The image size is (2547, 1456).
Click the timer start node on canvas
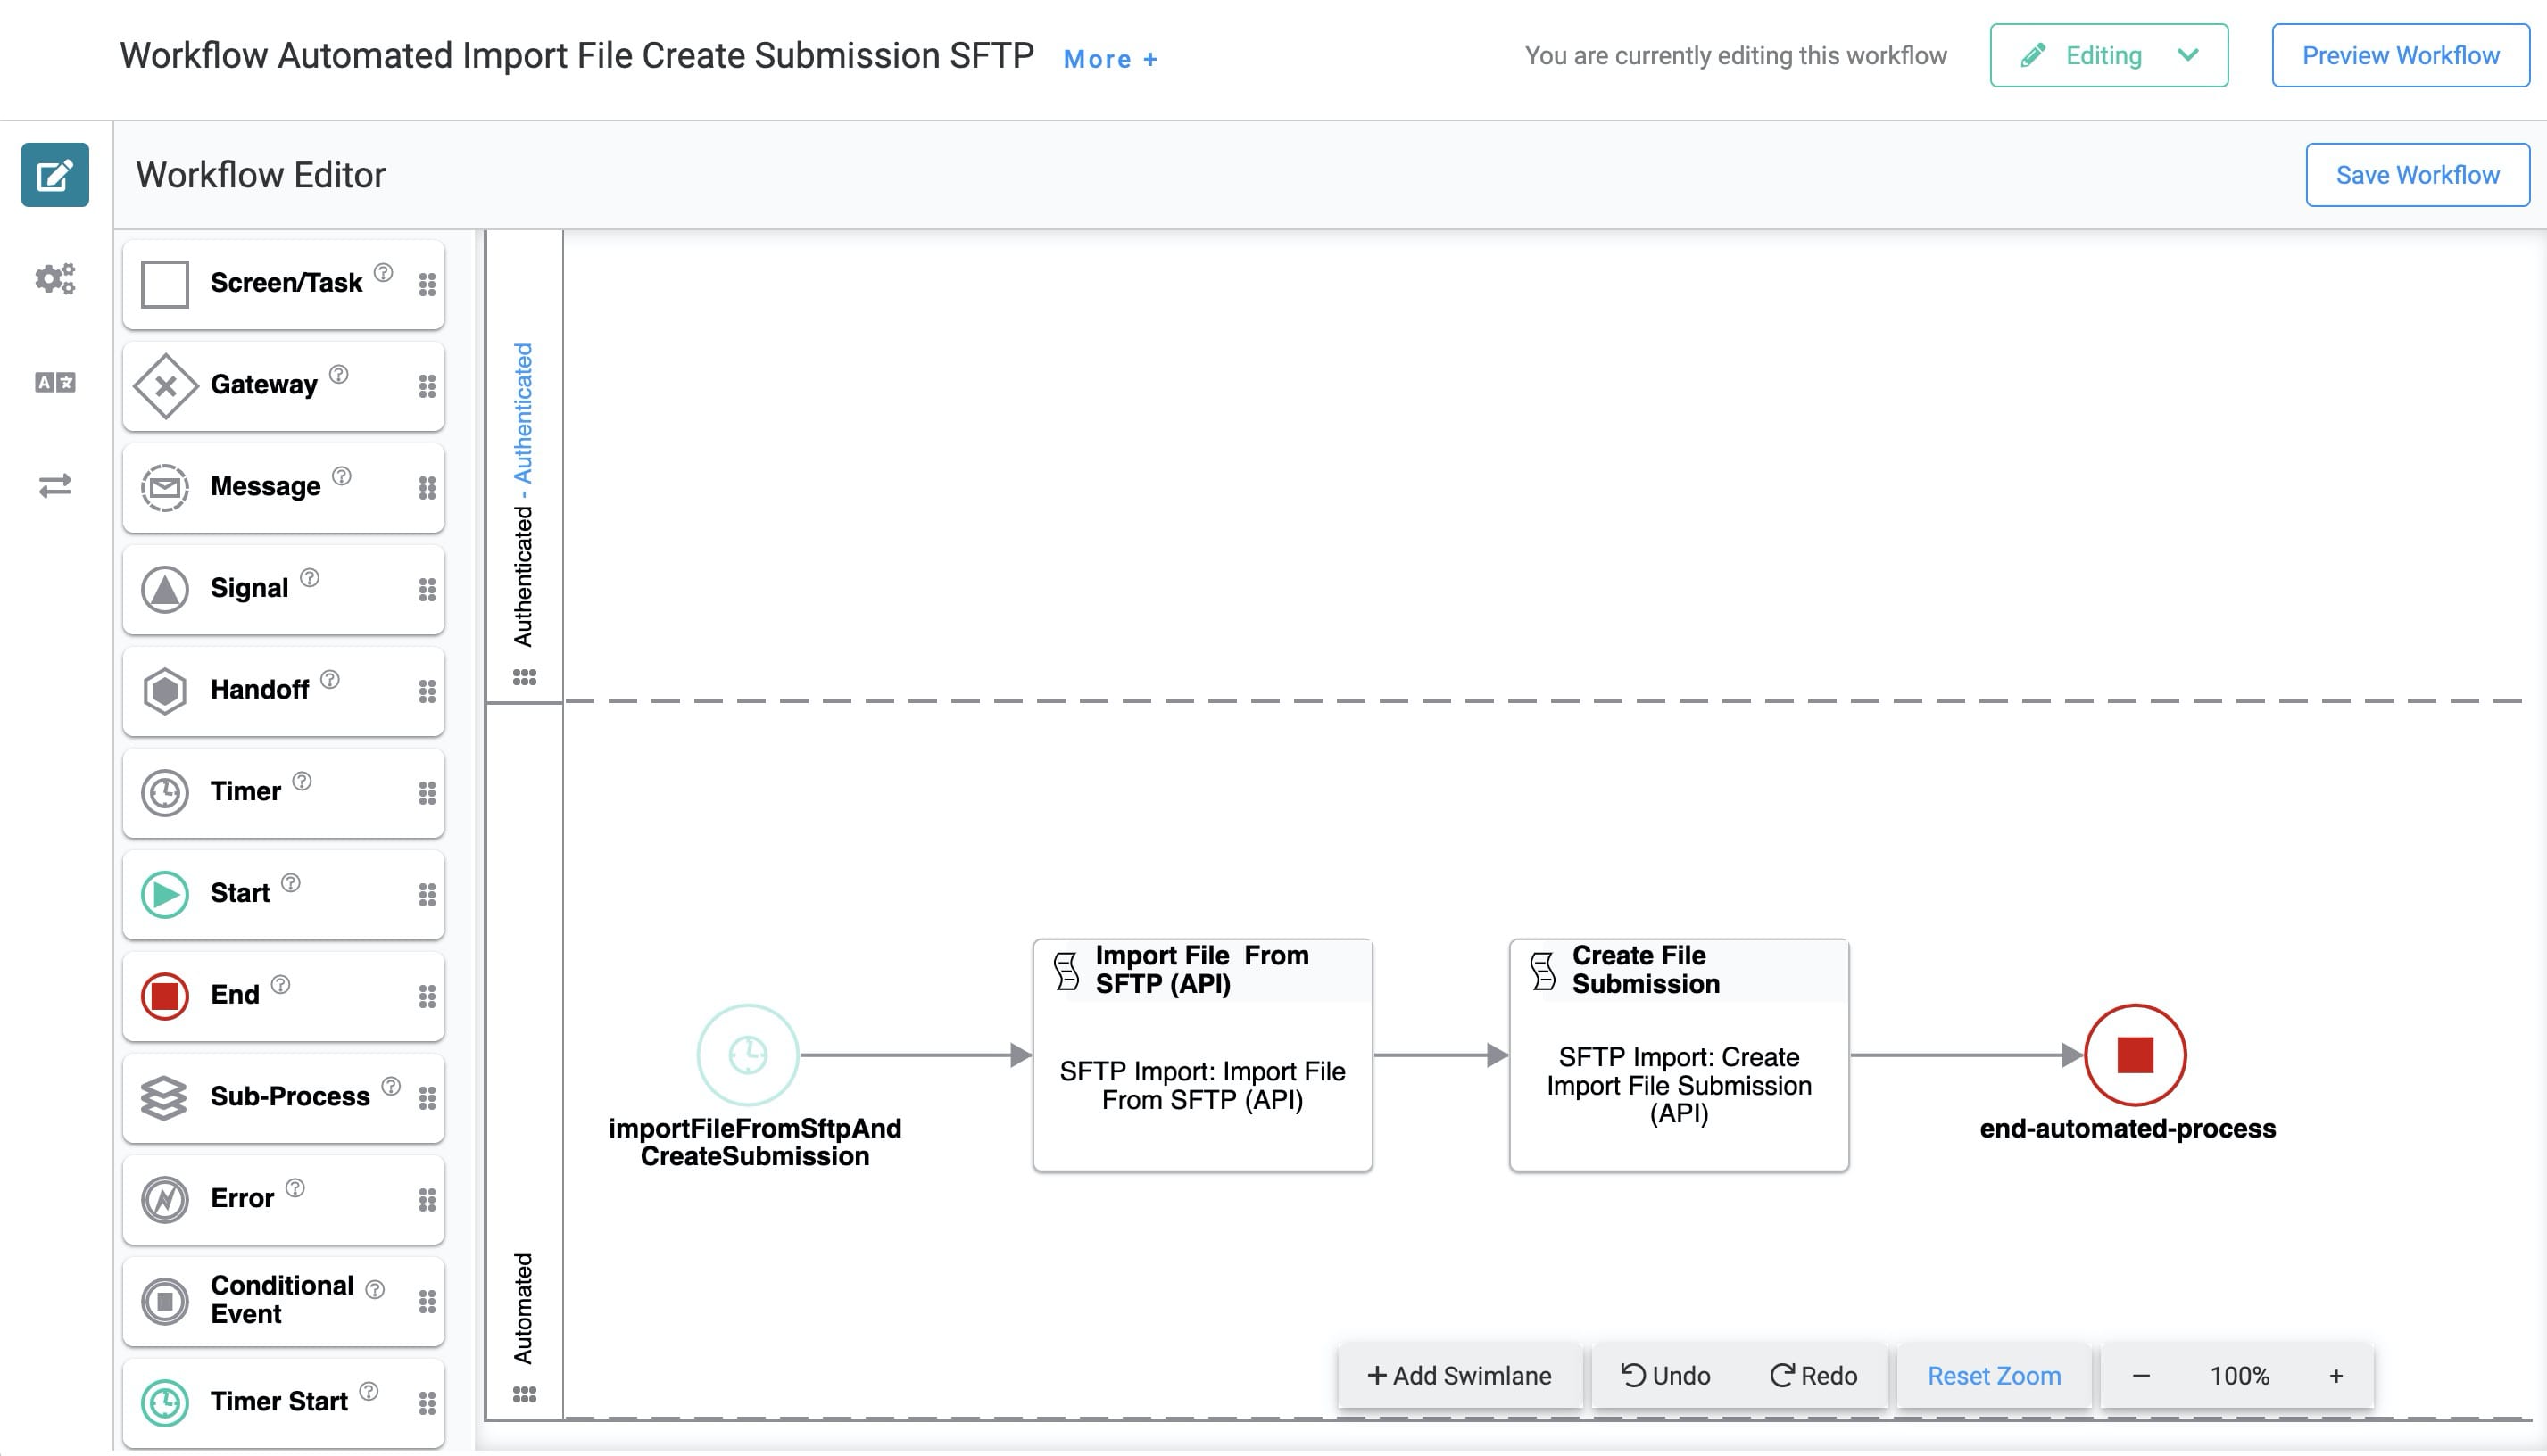click(x=748, y=1055)
